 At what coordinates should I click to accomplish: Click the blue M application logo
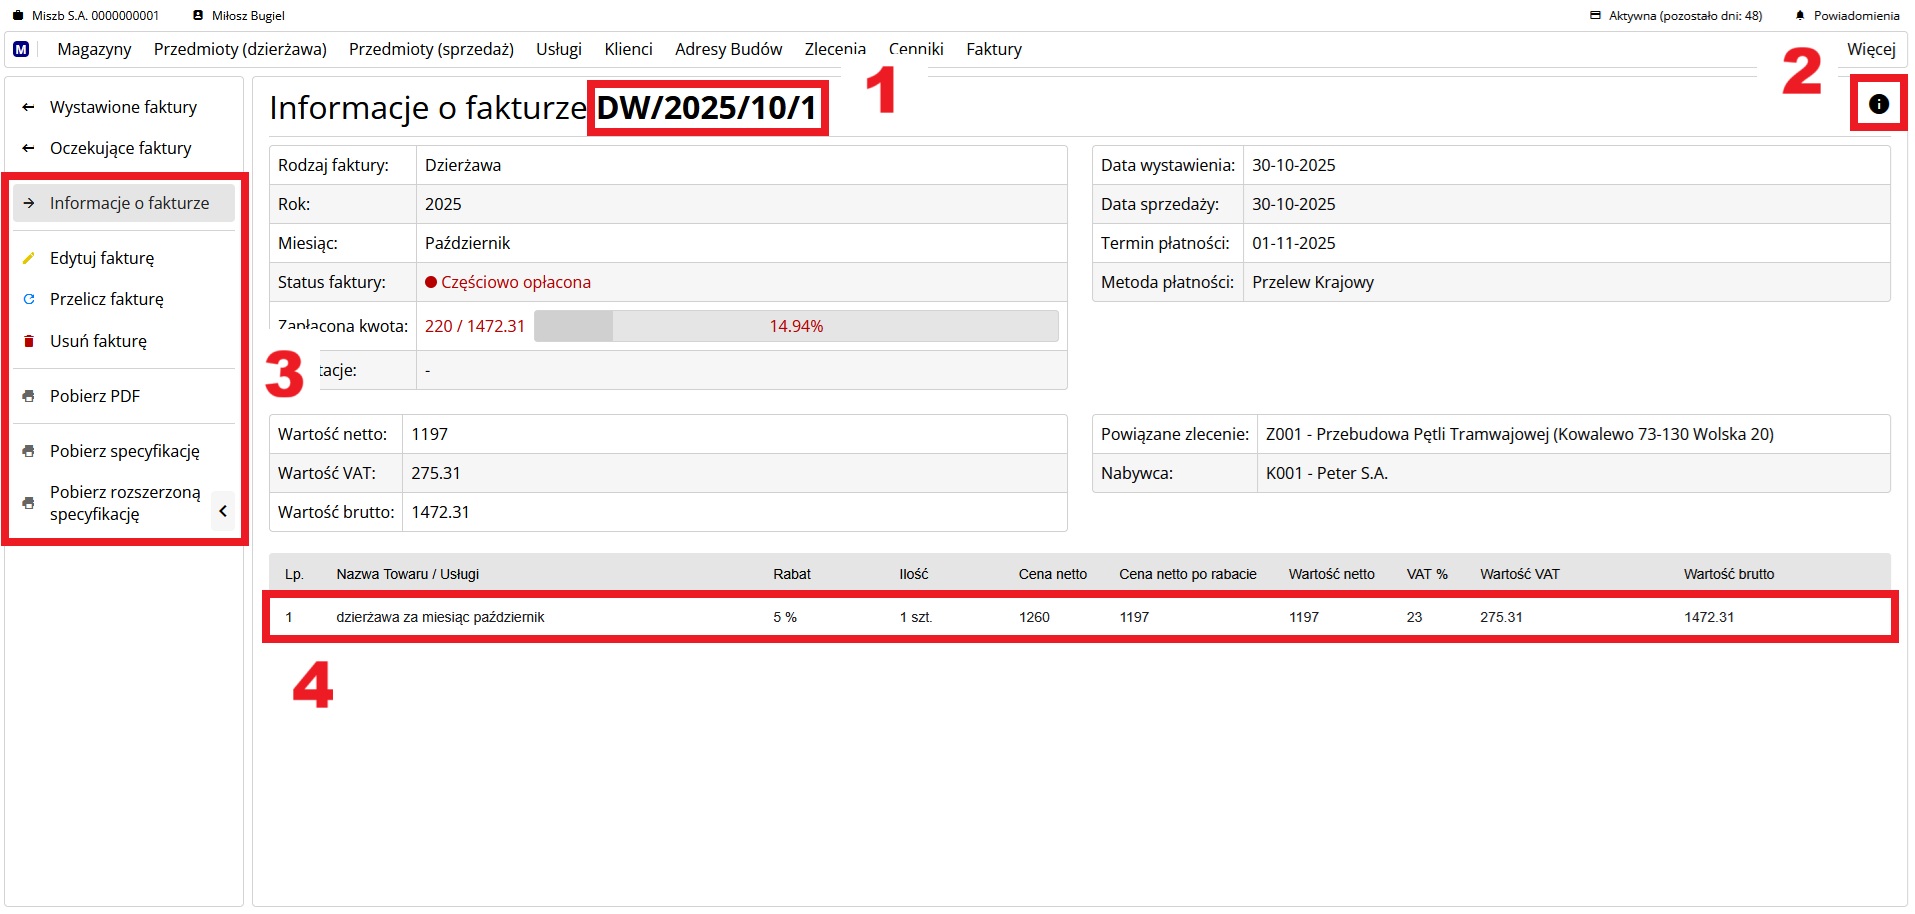21,49
